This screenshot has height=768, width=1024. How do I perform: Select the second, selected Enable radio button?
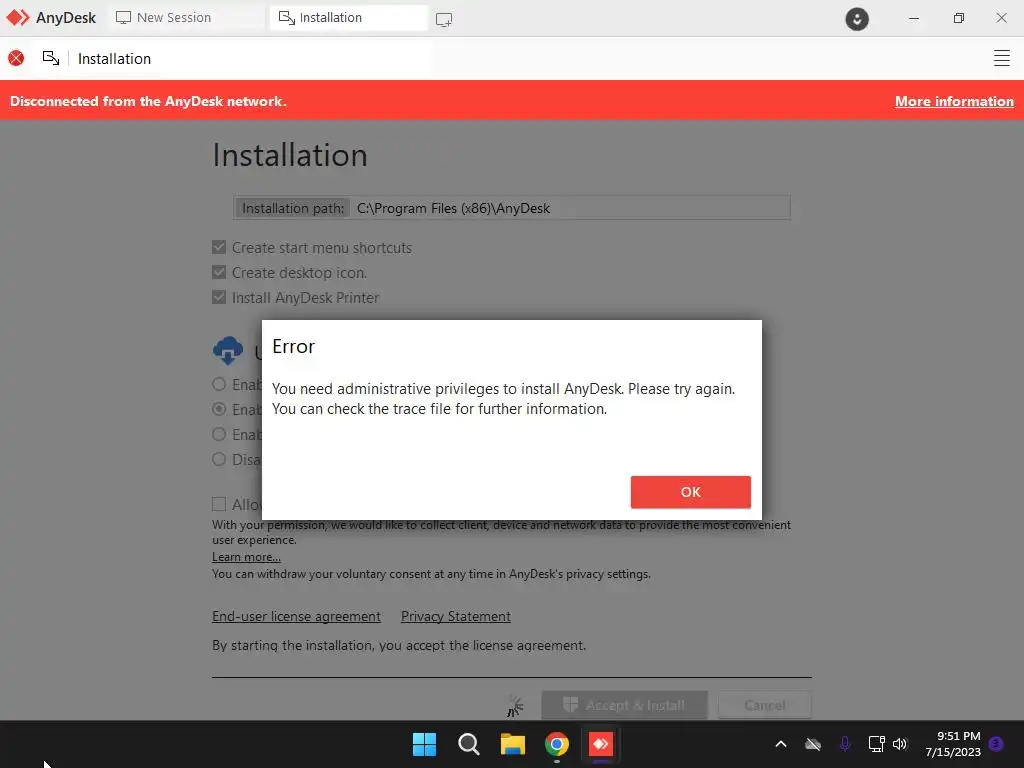[219, 409]
